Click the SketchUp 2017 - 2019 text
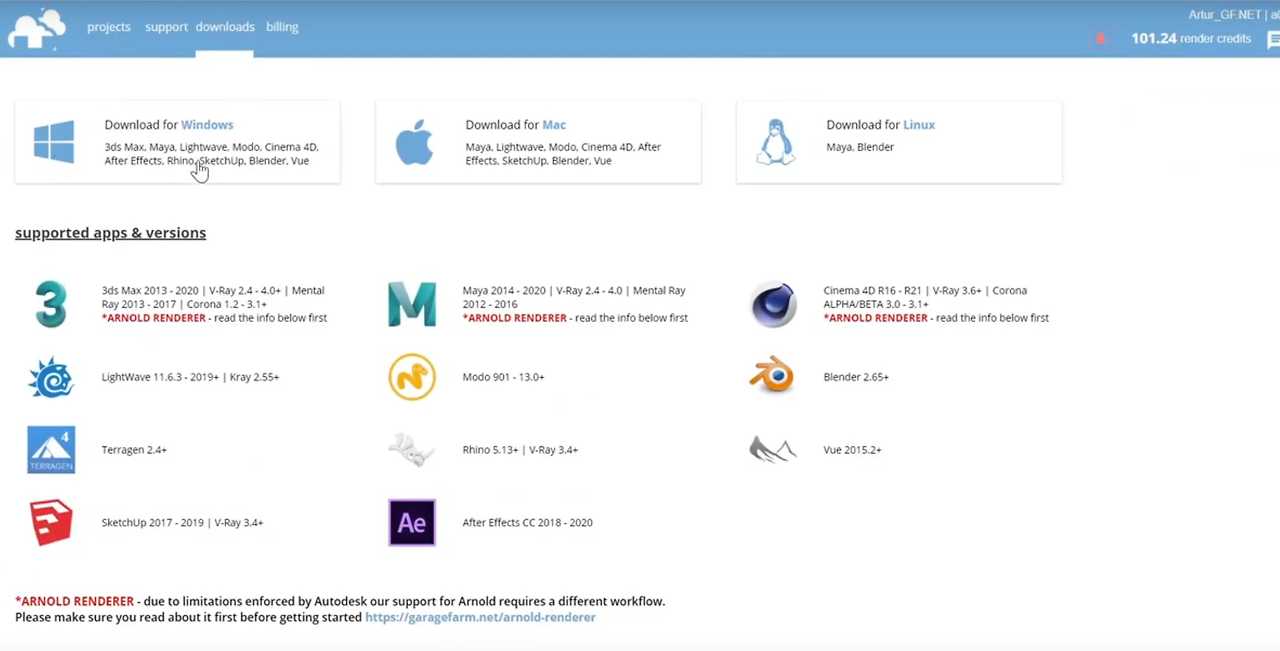 (x=182, y=522)
